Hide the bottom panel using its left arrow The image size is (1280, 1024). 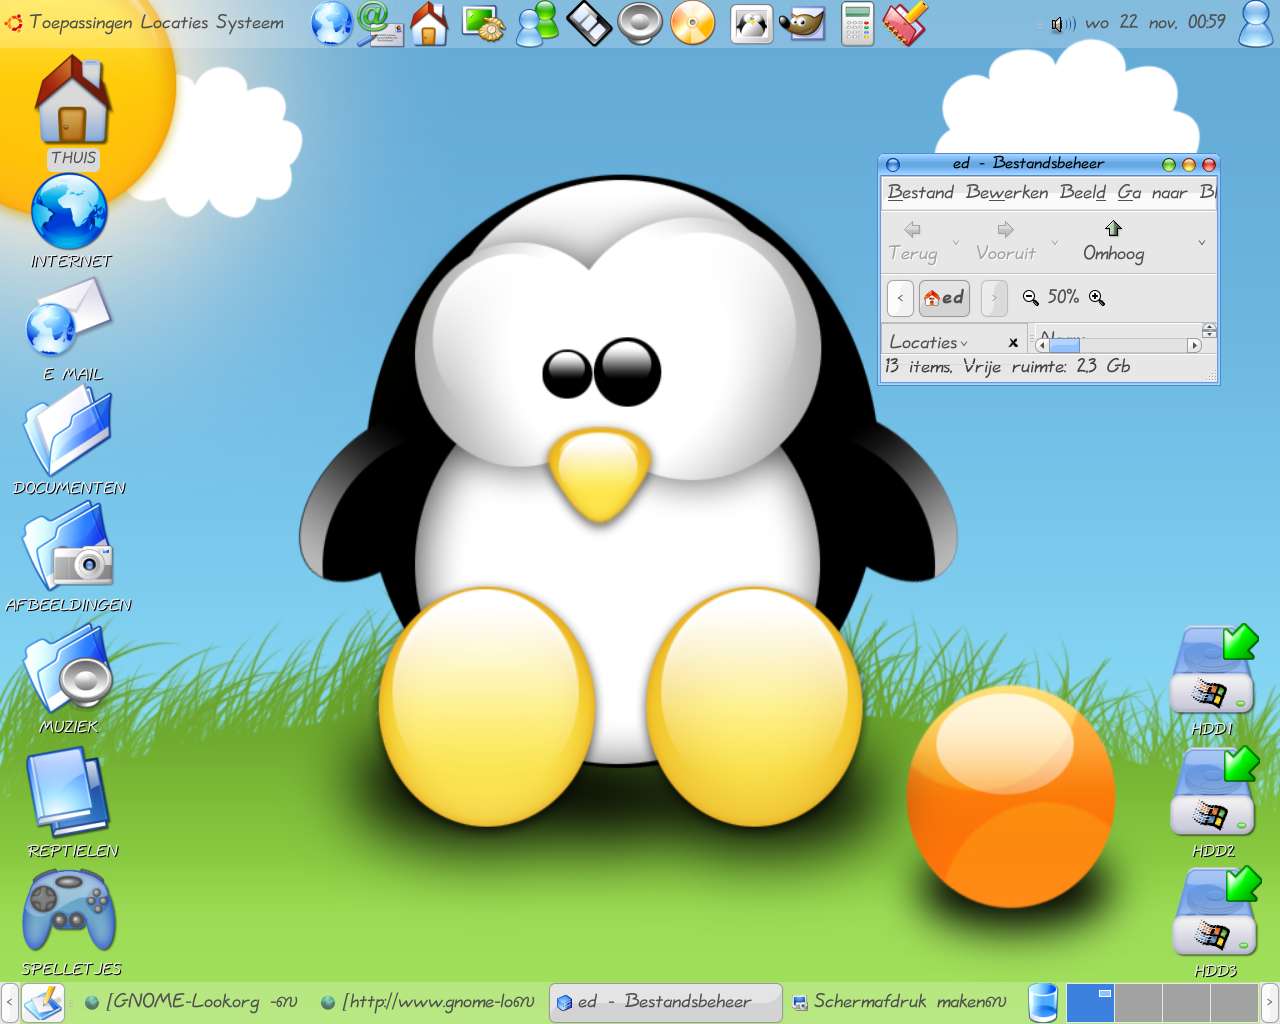[x=9, y=1002]
